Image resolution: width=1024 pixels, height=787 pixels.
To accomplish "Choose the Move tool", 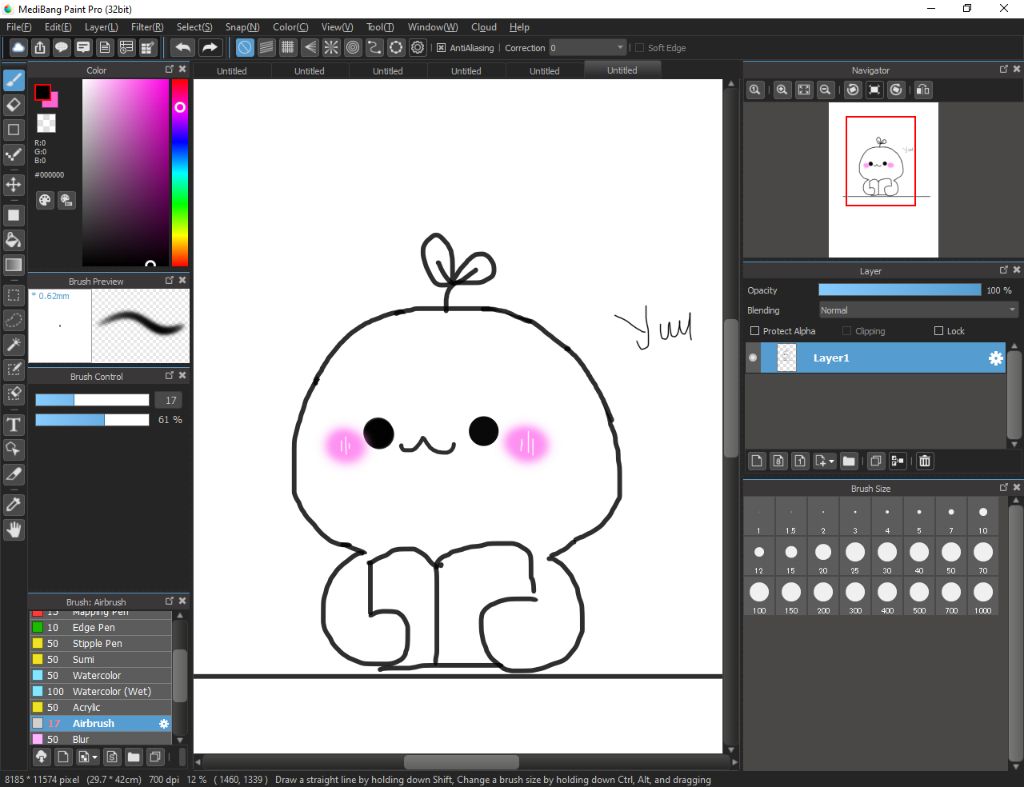I will pyautogui.click(x=14, y=184).
